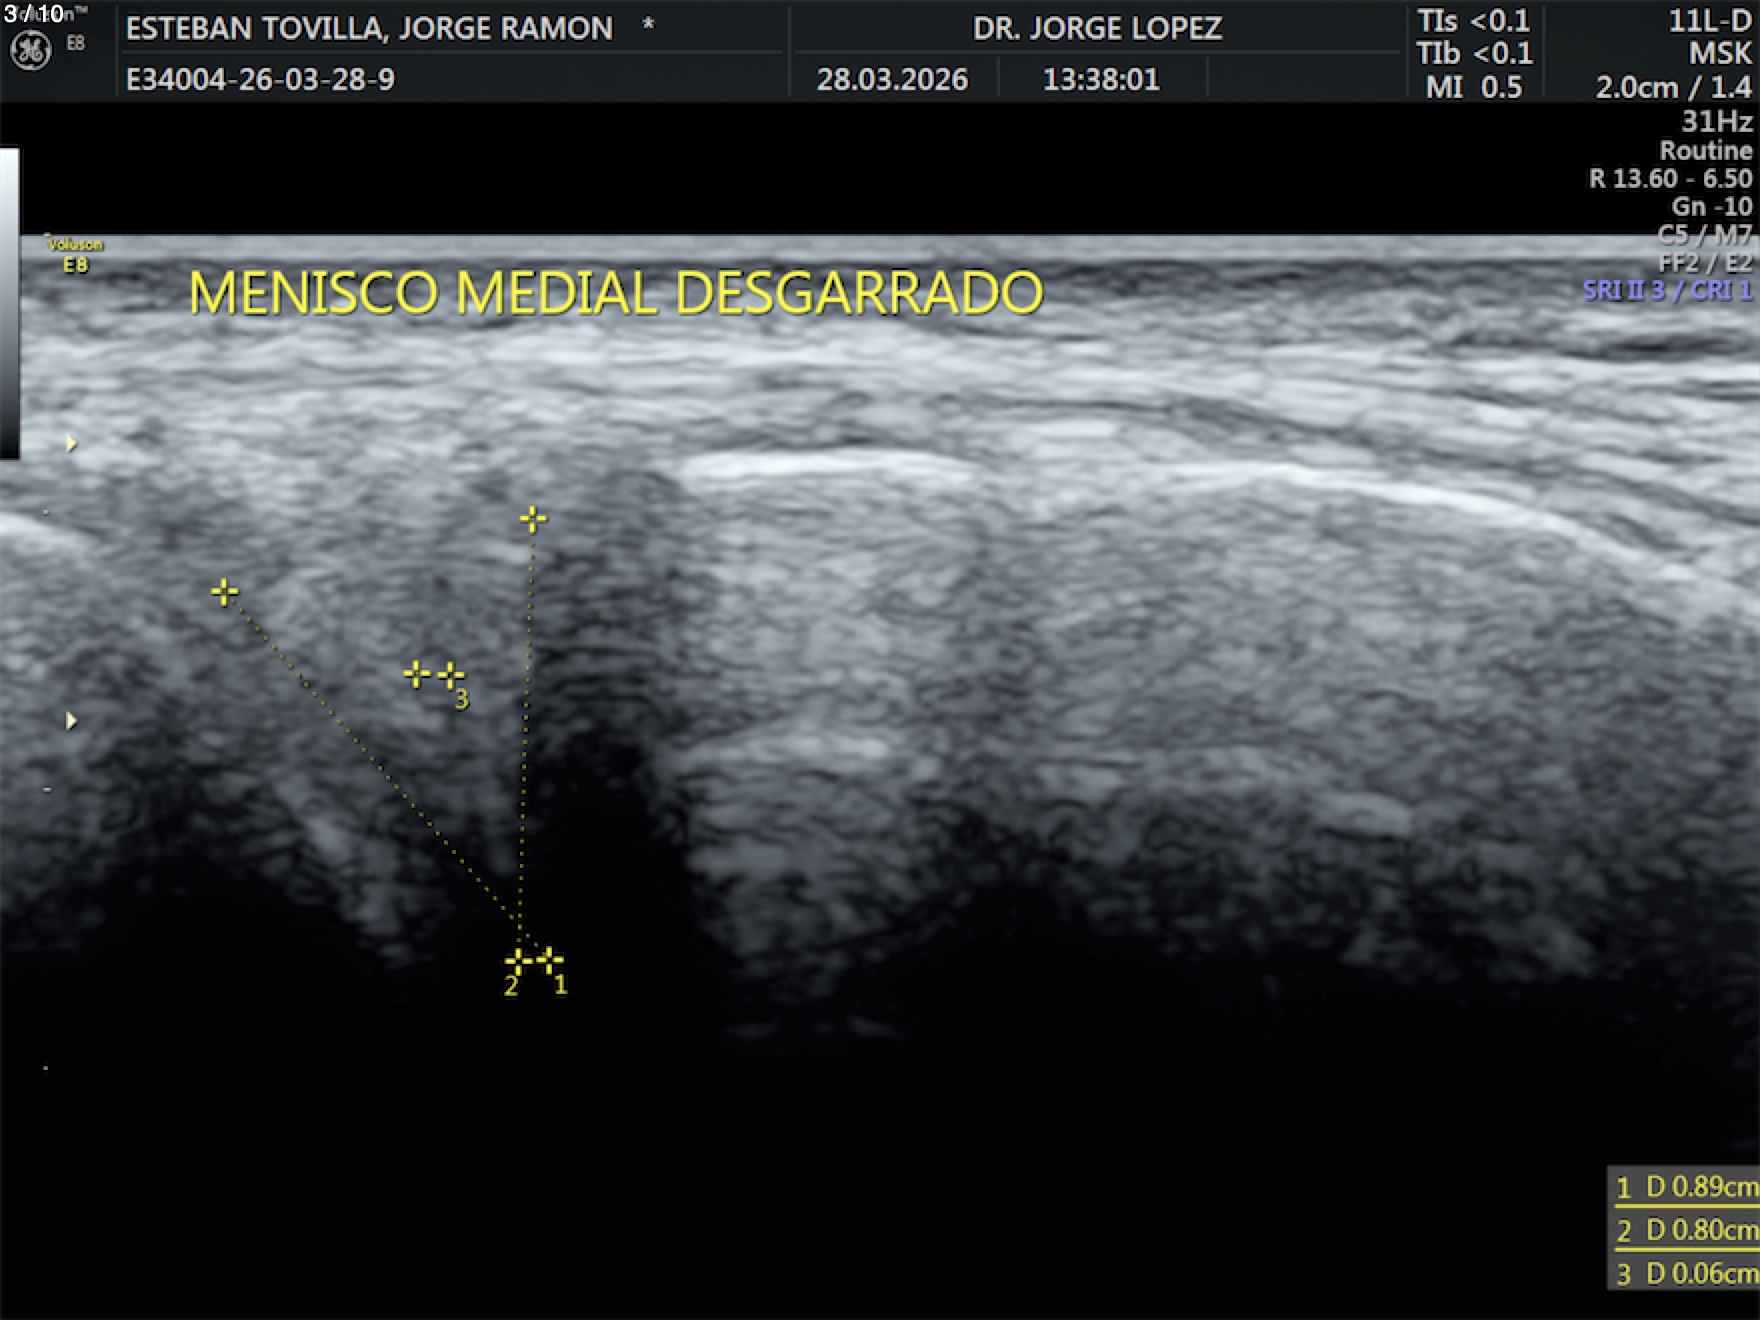Click the patient name ESTEBAN TOVILLA, JORGE RAMON
Viewport: 1760px width, 1320px height.
(x=369, y=28)
